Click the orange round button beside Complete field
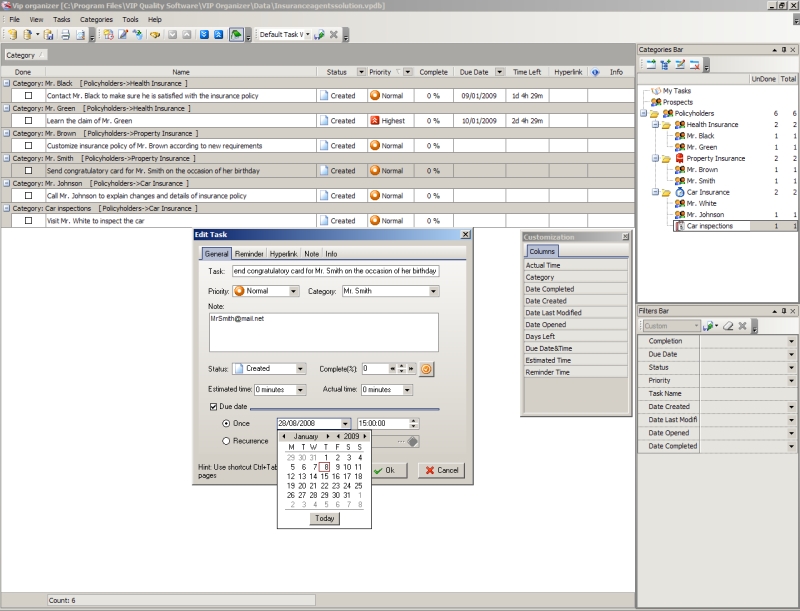800x611 pixels. click(425, 368)
